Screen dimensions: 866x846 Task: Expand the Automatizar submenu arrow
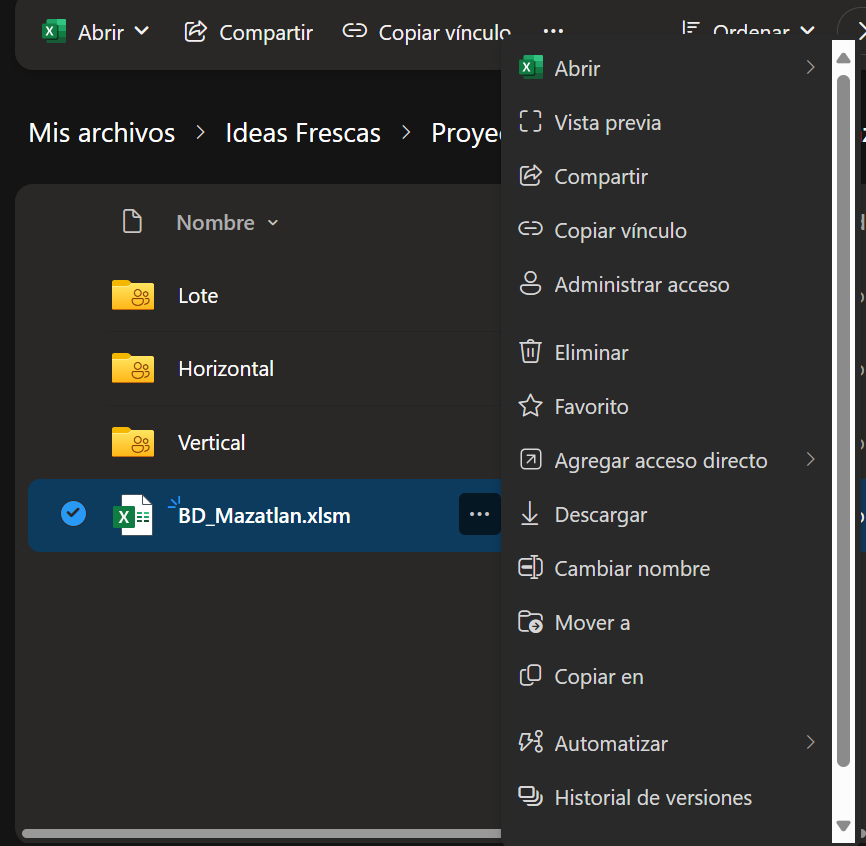[810, 743]
